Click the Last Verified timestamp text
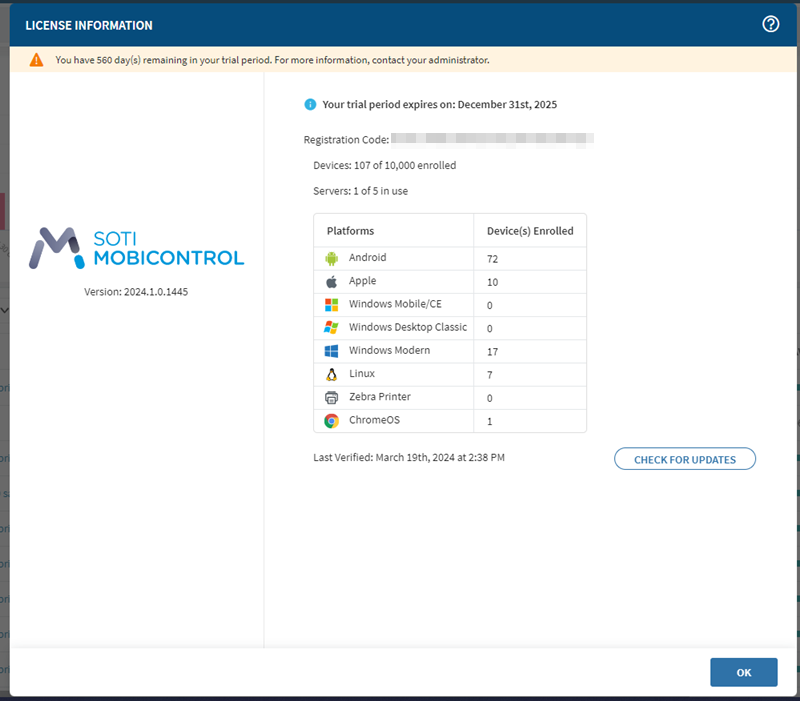 [x=409, y=458]
